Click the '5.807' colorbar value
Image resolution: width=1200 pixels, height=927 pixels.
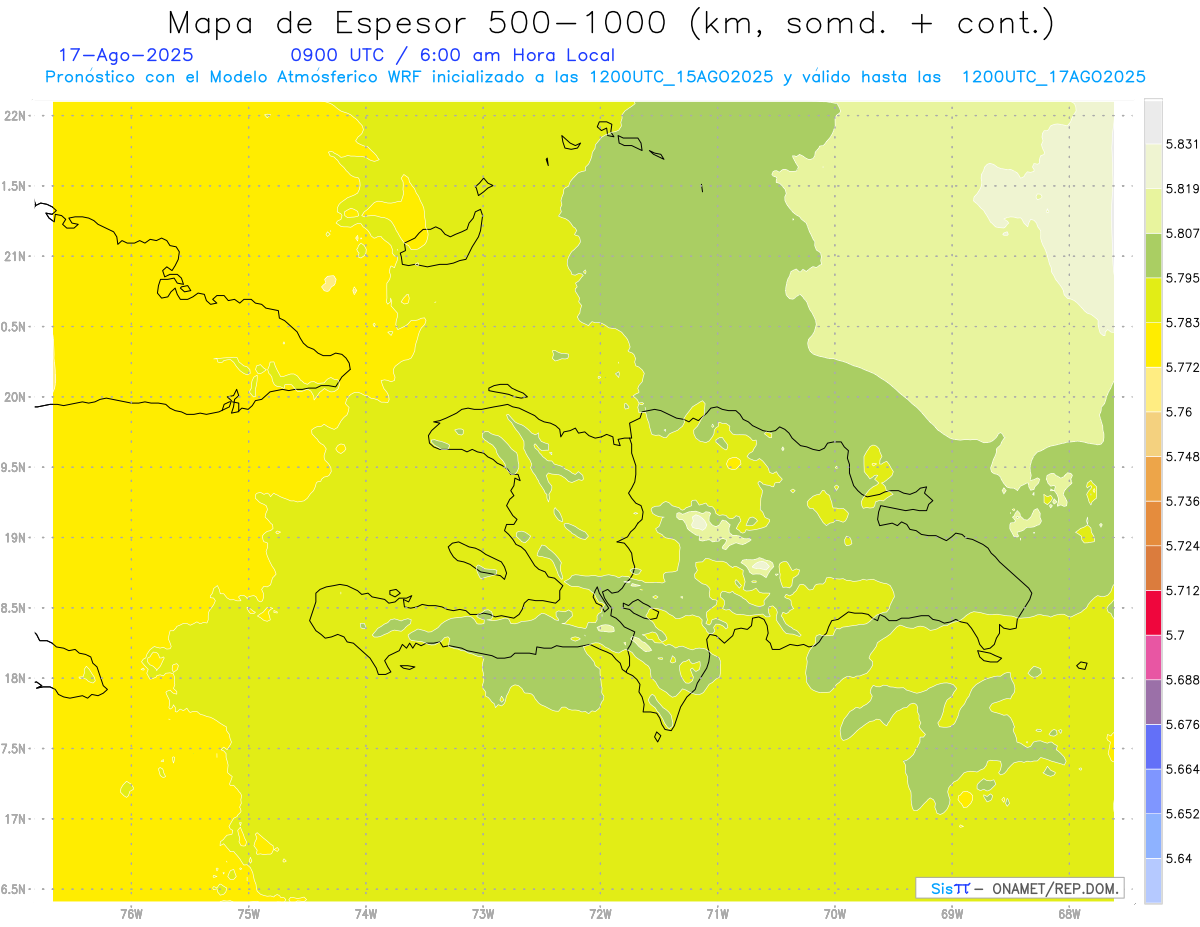1182,233
